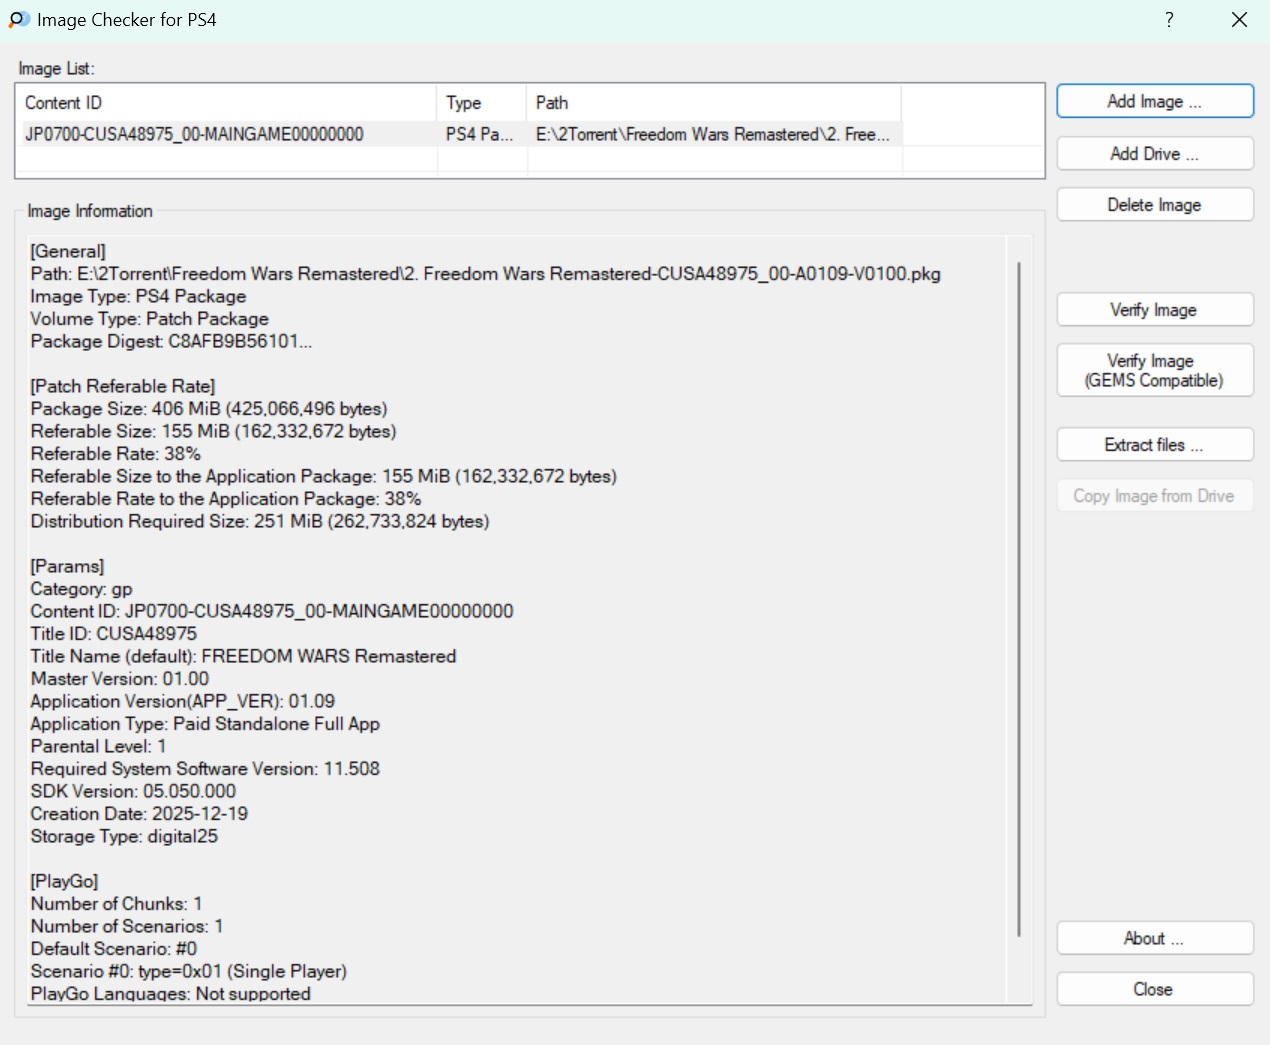The image size is (1270, 1045).
Task: Start the Verify Image check
Action: (1155, 309)
